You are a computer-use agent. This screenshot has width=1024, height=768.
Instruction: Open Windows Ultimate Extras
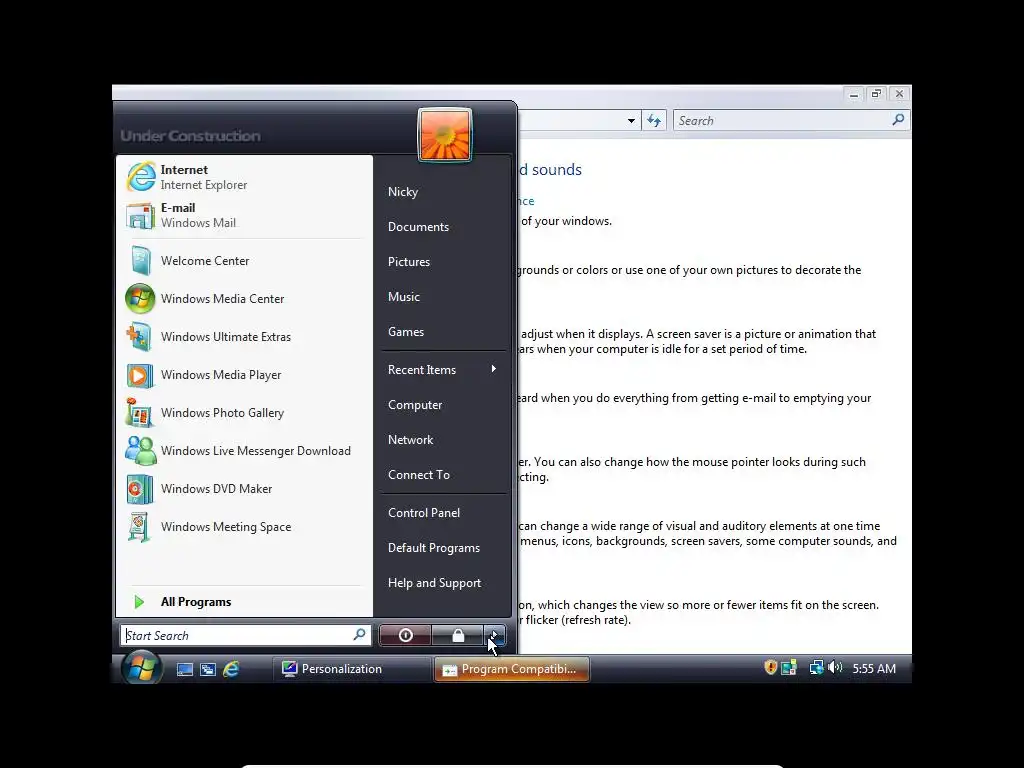tap(242, 337)
